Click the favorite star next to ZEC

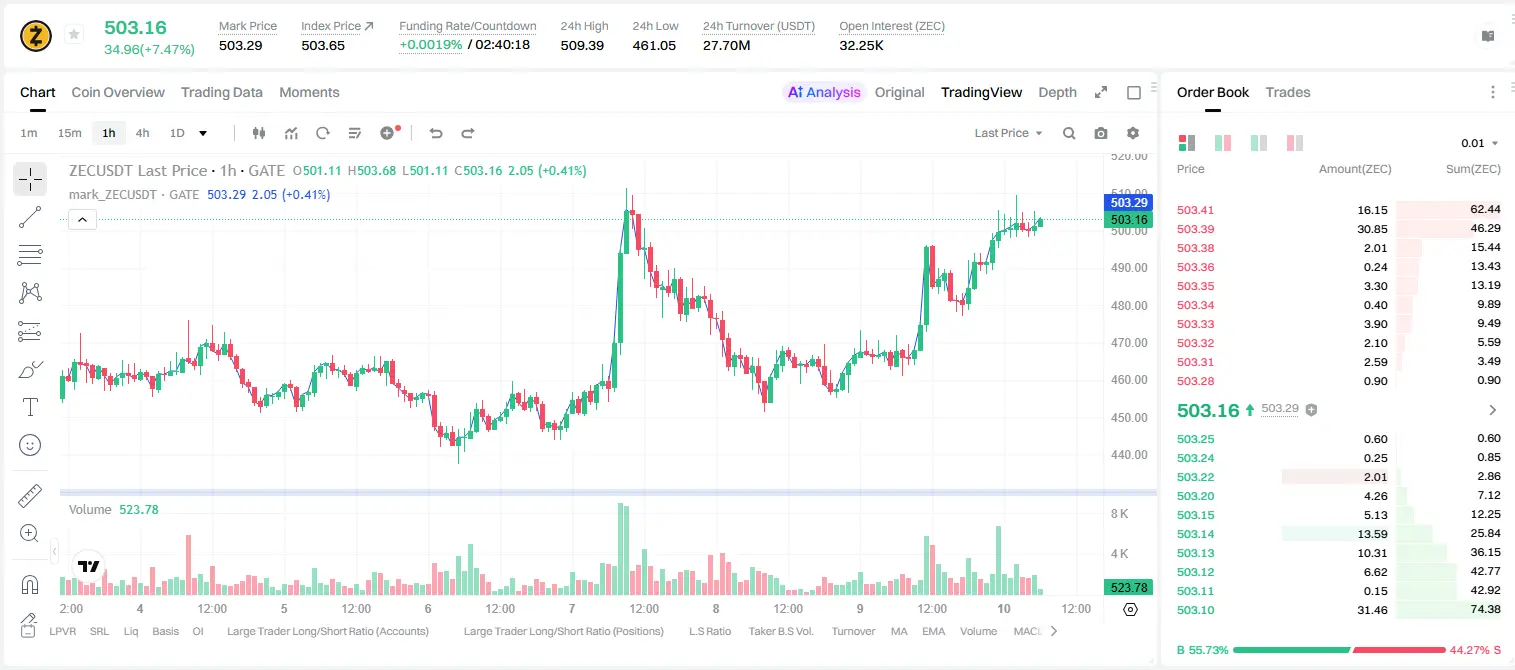[x=74, y=35]
